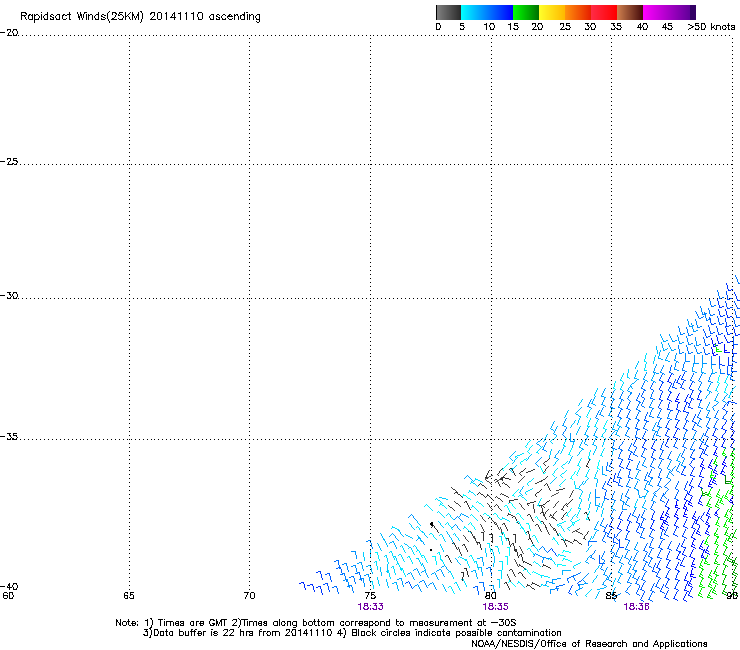This screenshot has height=650, width=740.
Task: Click the purple time label 18:38
Action: click(636, 607)
